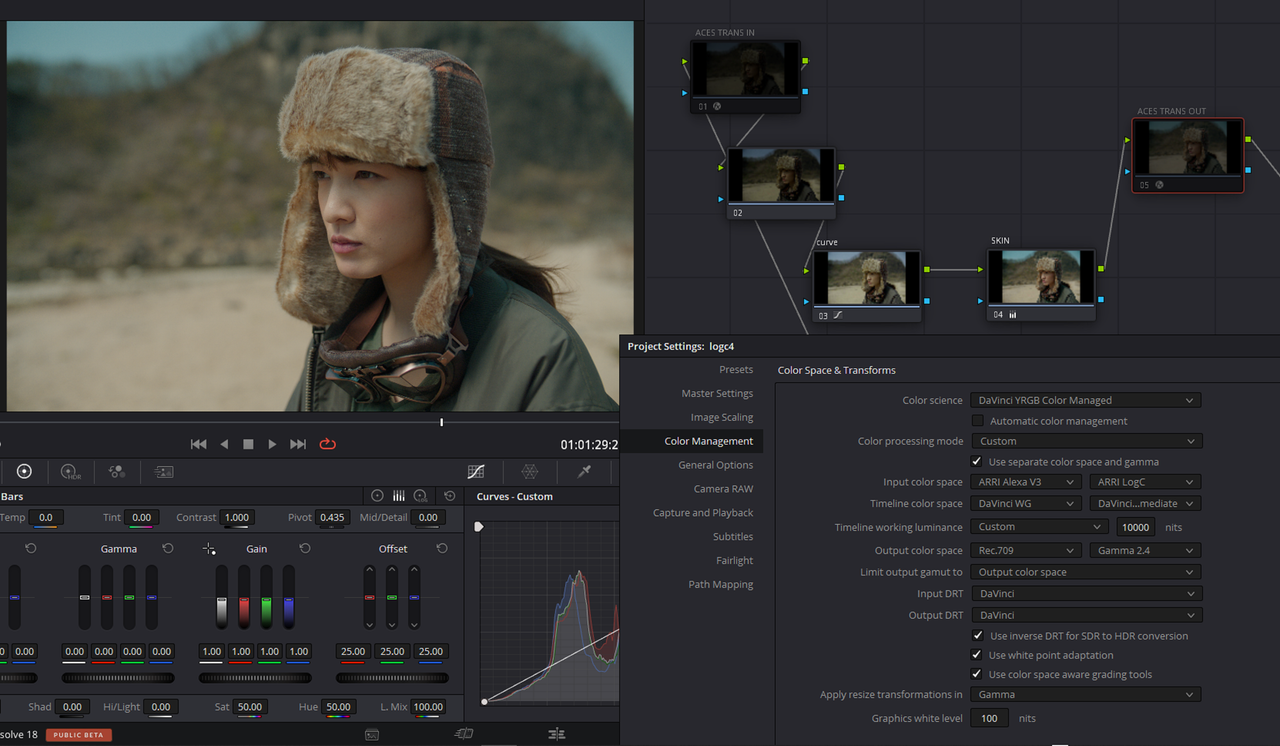Play clip in reverse
The width and height of the screenshot is (1280, 746).
coord(224,444)
